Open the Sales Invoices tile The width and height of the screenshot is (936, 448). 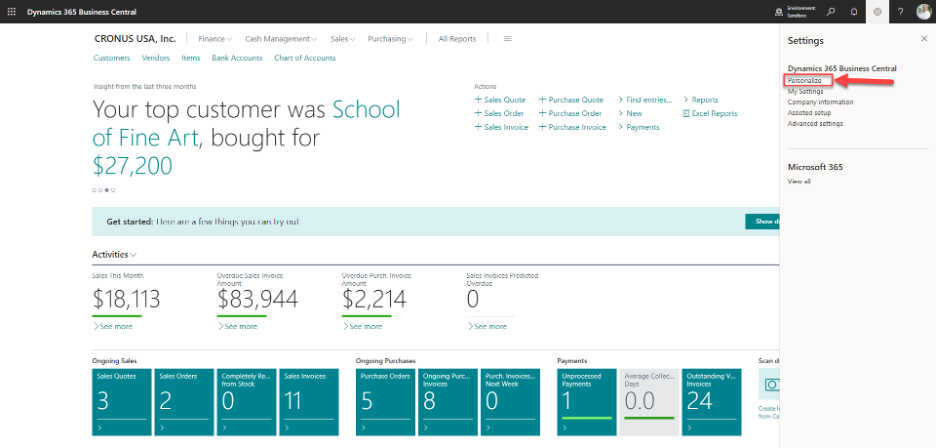(309, 402)
